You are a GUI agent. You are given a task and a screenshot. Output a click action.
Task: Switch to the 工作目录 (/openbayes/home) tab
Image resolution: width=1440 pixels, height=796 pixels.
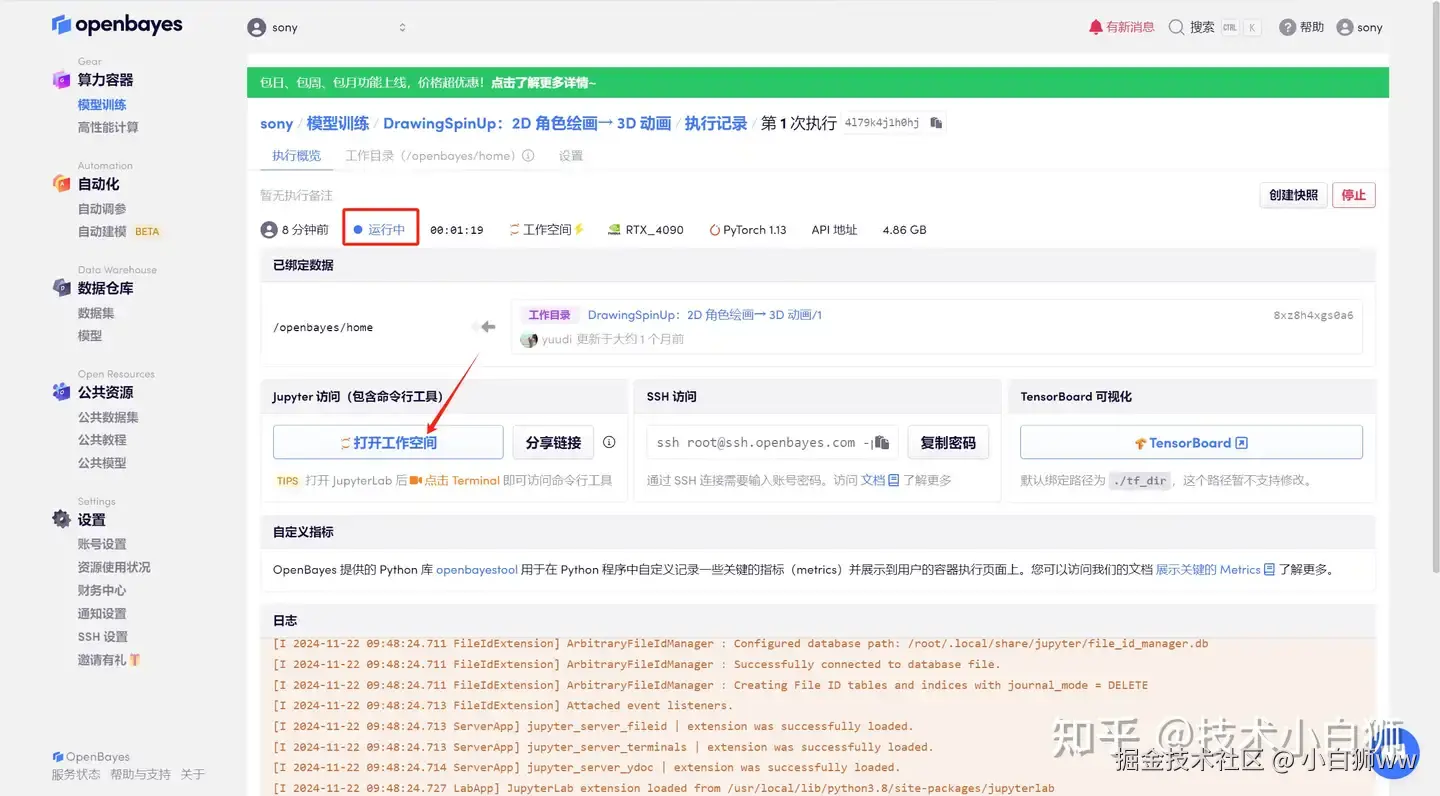click(x=430, y=156)
